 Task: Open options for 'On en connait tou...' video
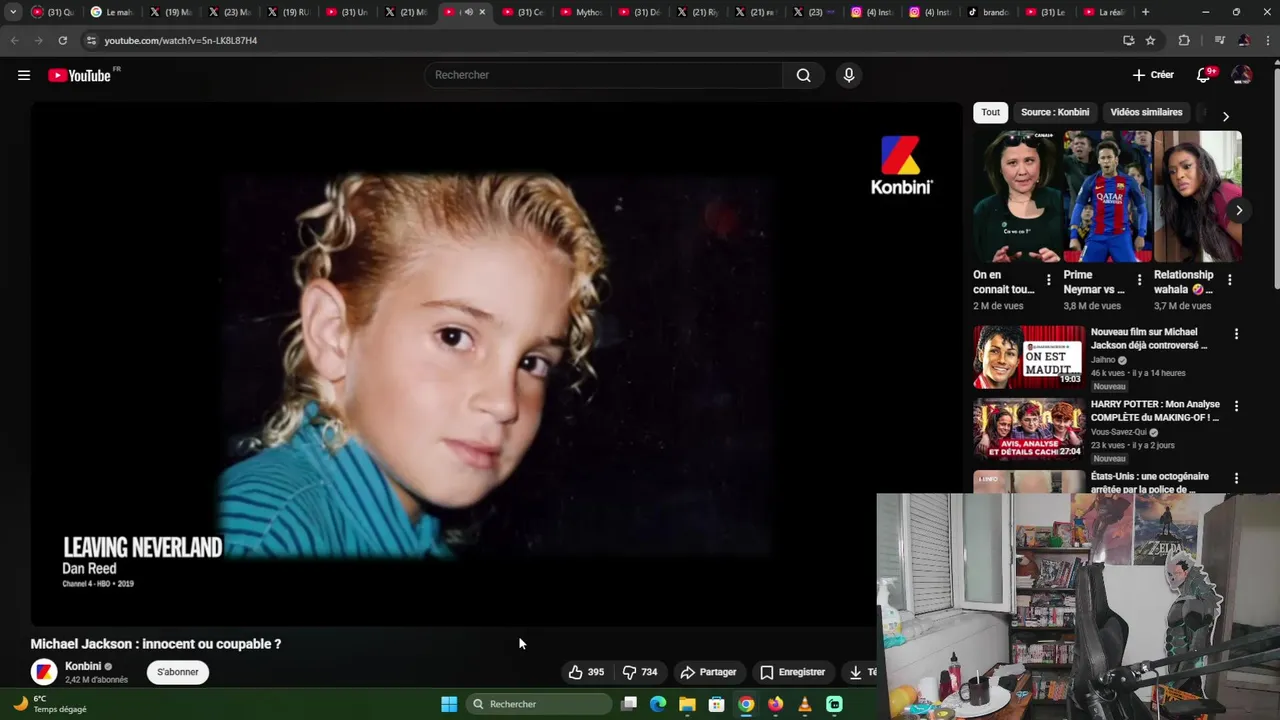[x=1049, y=280]
